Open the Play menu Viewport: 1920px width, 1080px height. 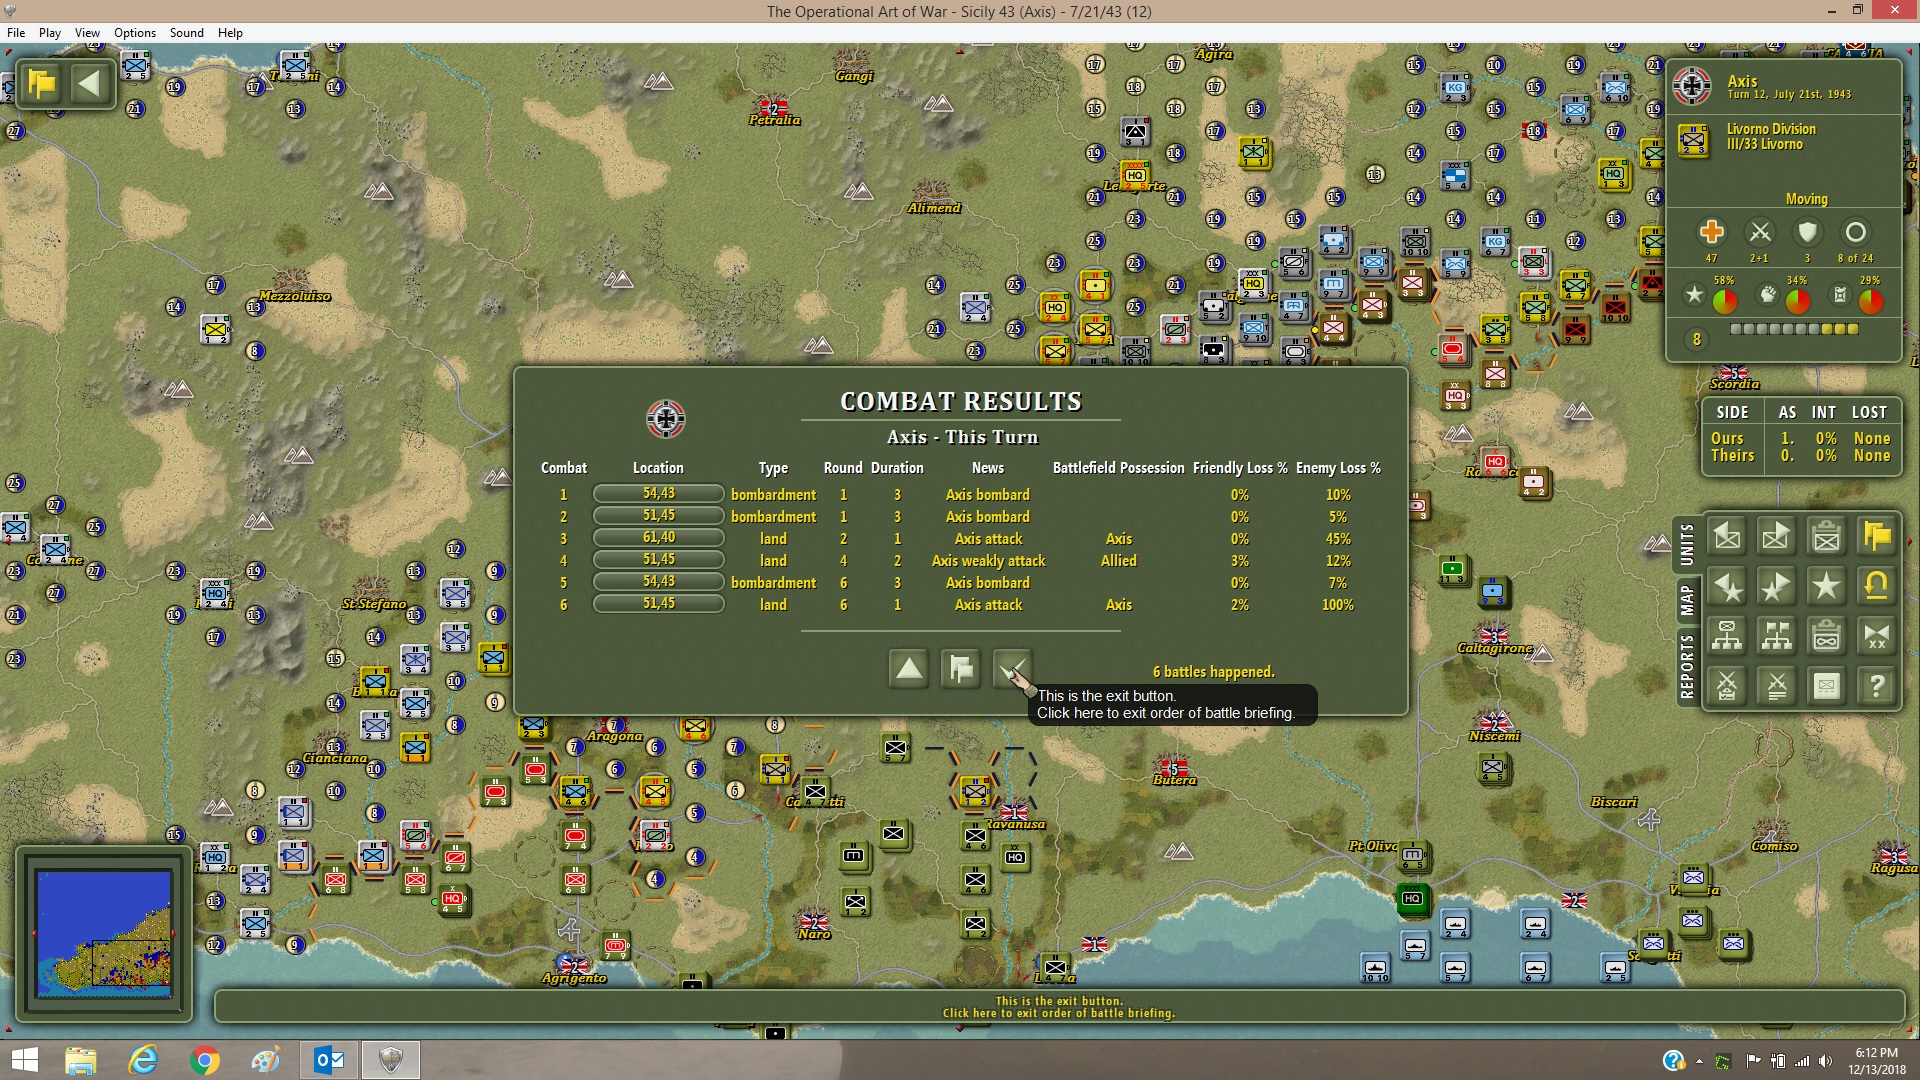50,33
